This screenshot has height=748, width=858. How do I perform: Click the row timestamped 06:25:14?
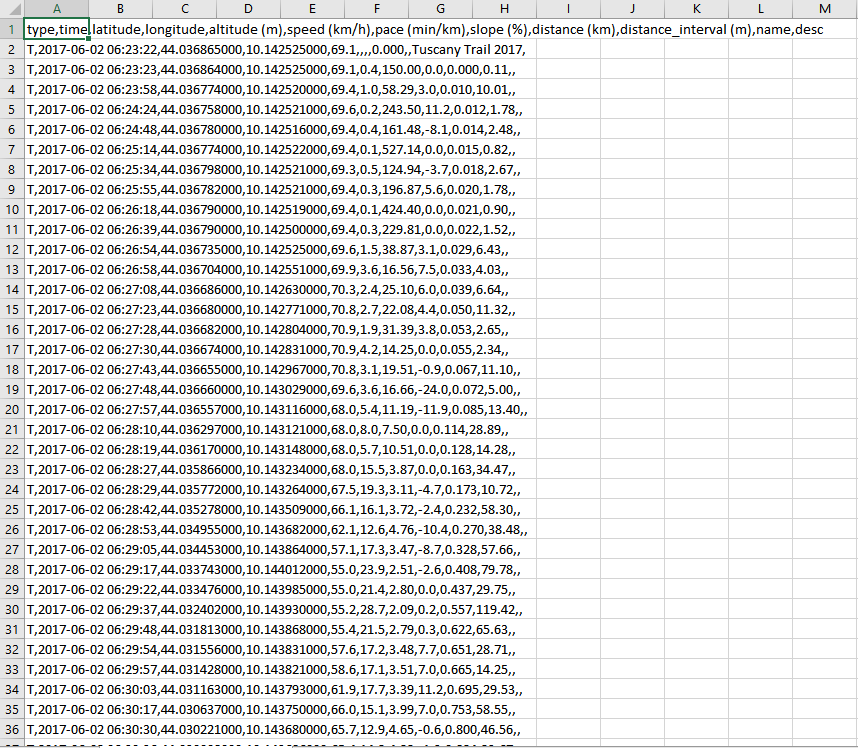coord(271,149)
